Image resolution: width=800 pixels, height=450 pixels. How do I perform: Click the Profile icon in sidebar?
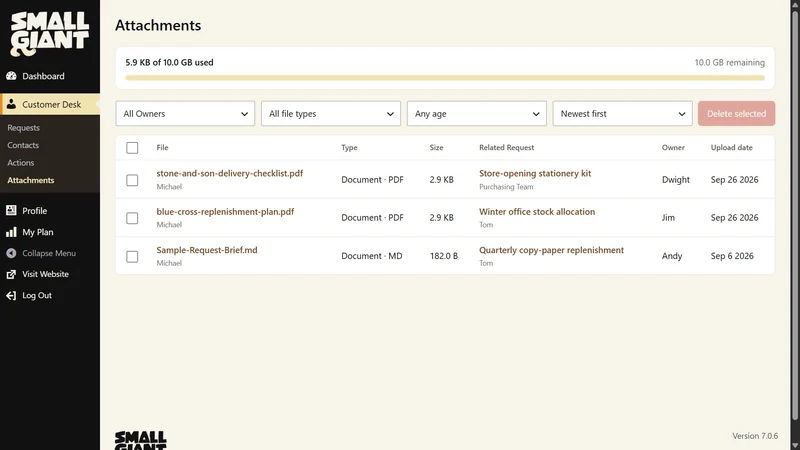[x=11, y=210]
